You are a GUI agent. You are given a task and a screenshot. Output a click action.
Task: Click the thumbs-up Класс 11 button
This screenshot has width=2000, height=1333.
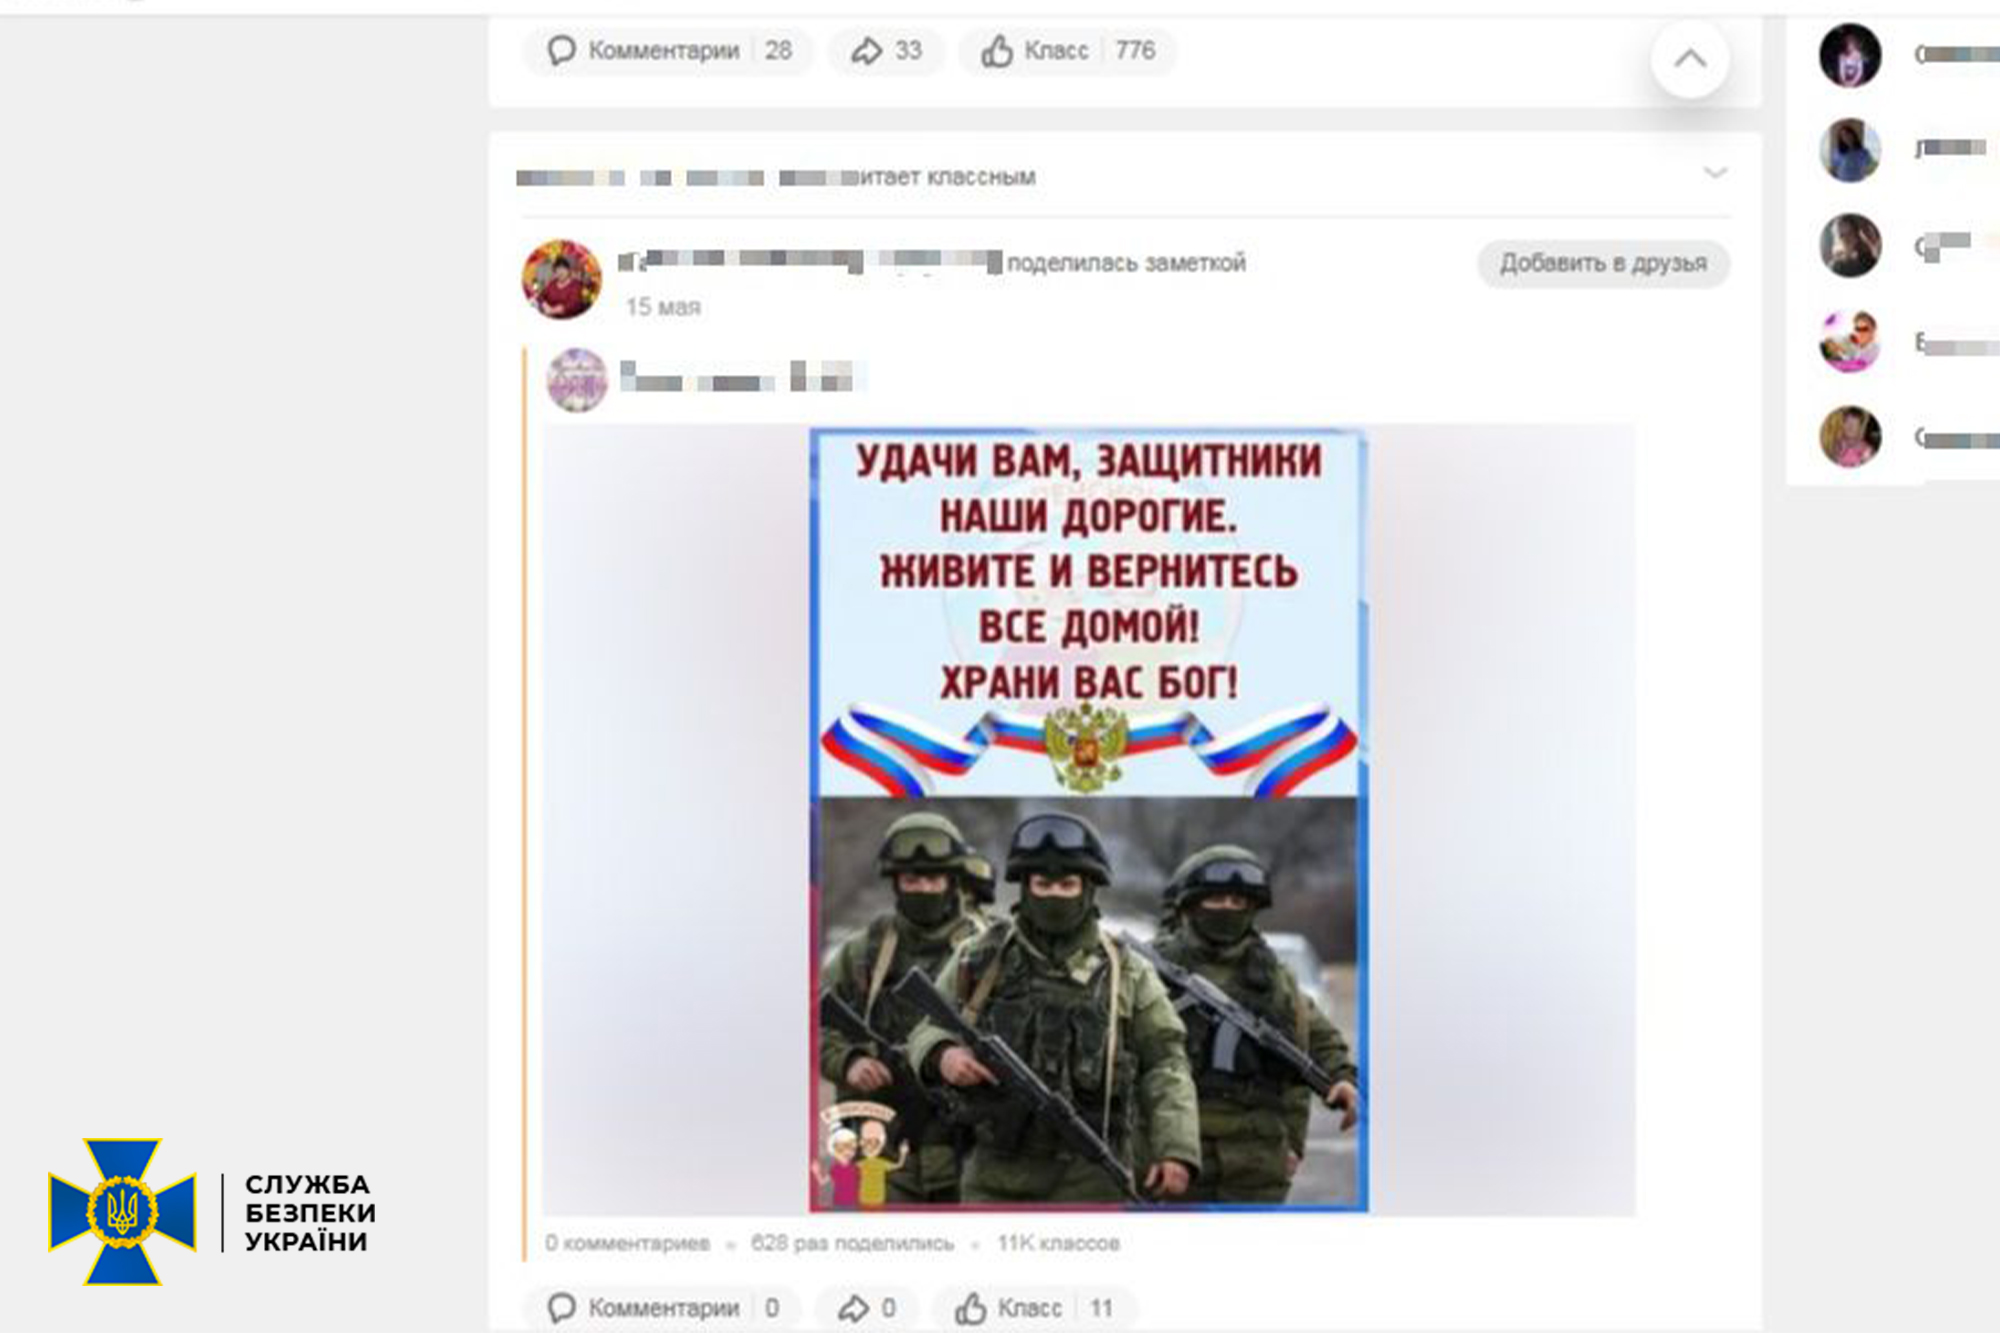1034,1308
